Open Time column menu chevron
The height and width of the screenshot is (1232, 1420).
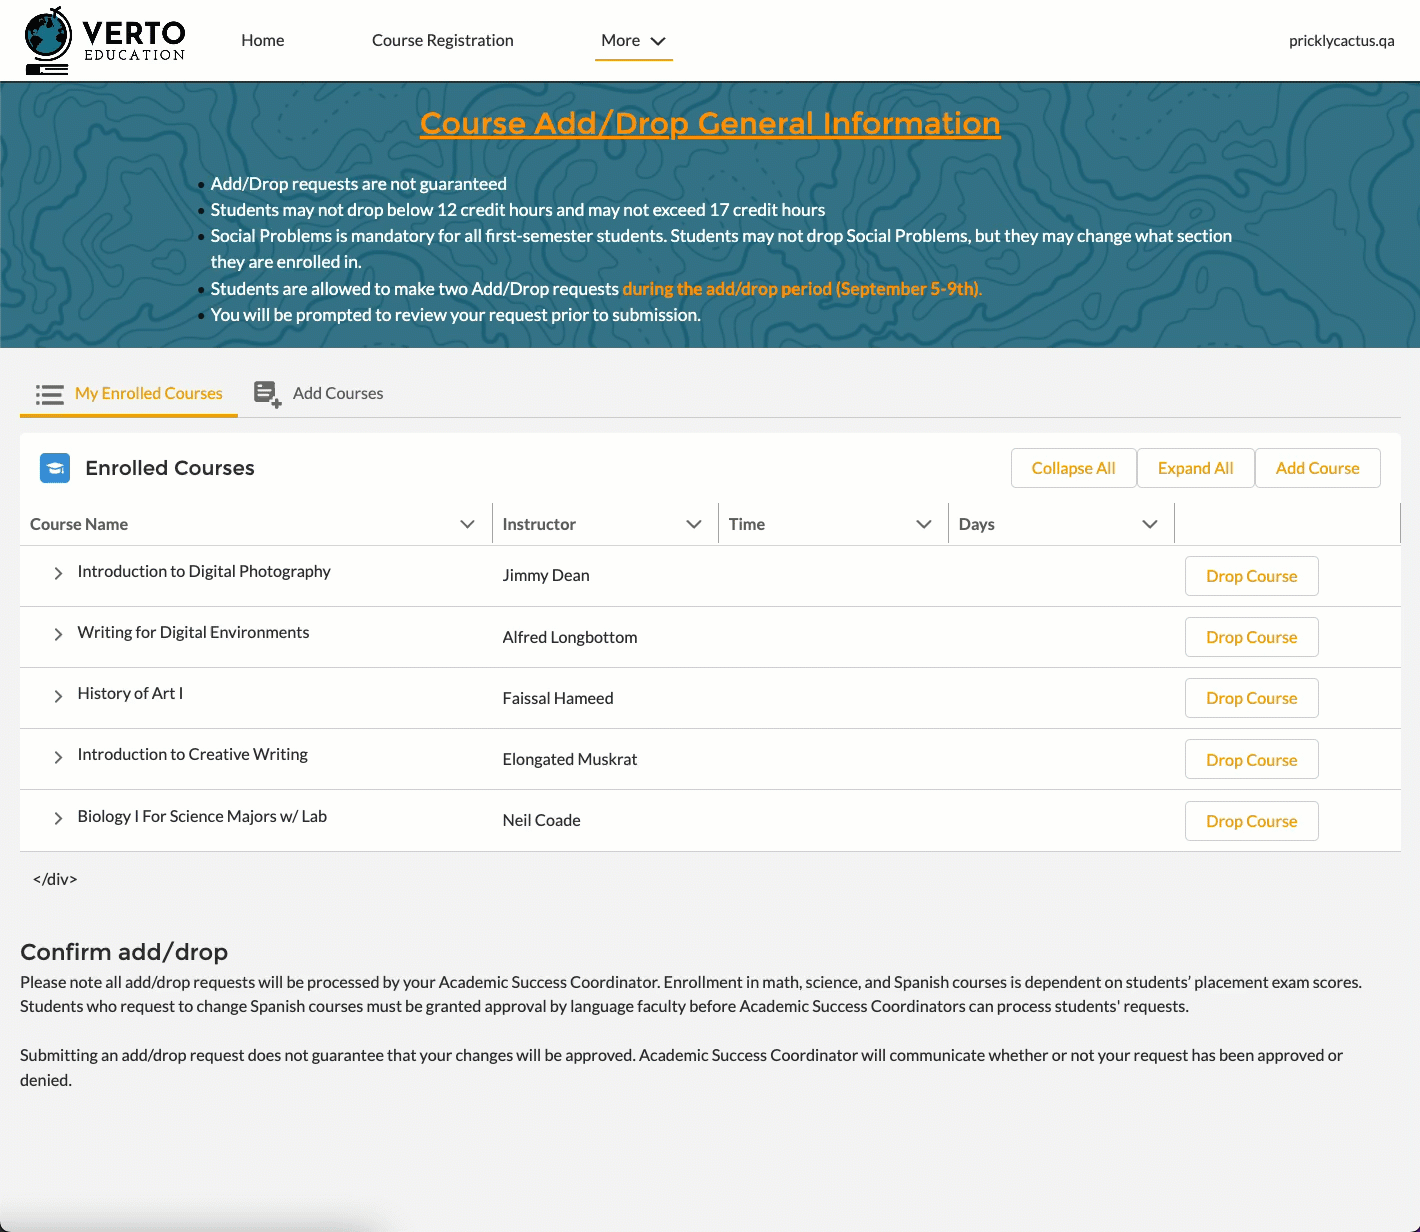(924, 524)
